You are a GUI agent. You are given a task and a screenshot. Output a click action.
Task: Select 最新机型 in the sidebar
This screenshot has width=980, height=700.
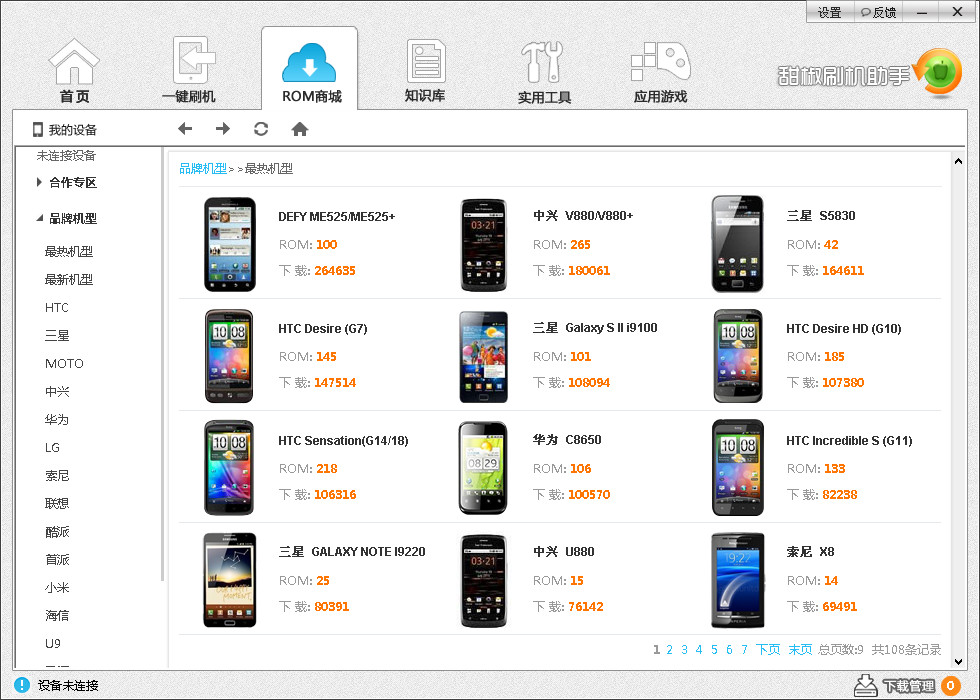(x=69, y=279)
